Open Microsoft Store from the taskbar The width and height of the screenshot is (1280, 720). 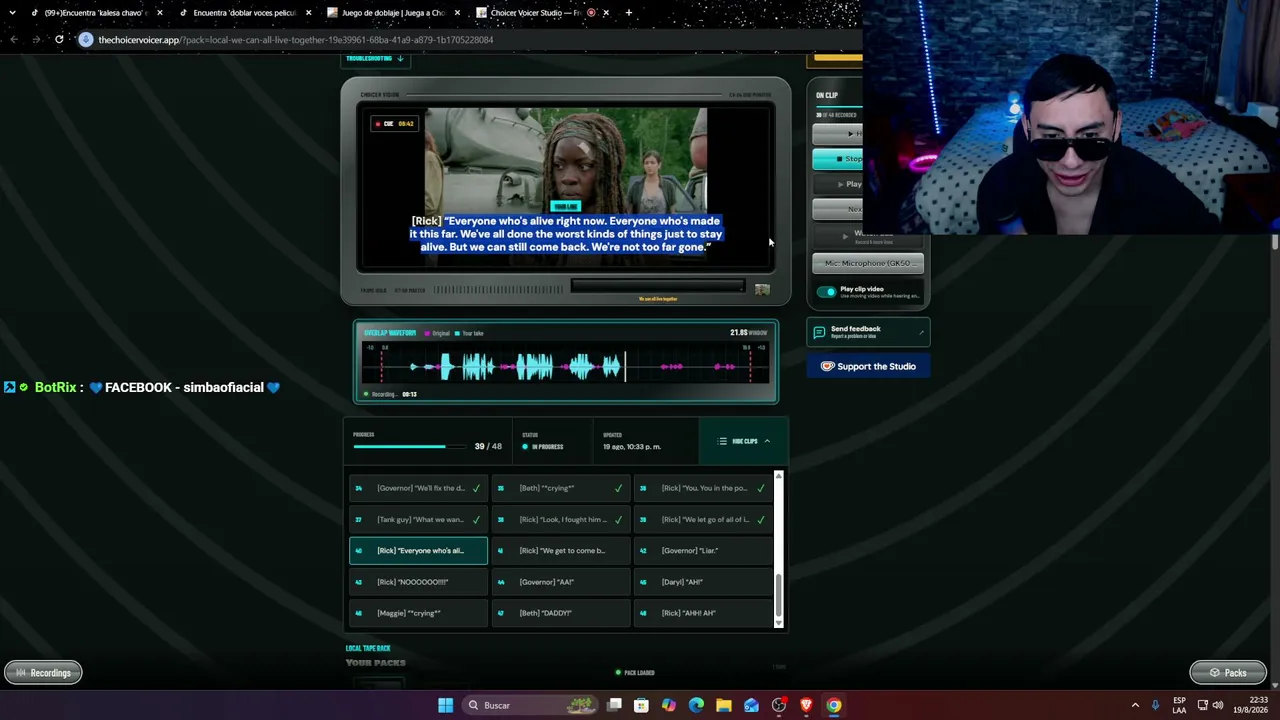642,705
